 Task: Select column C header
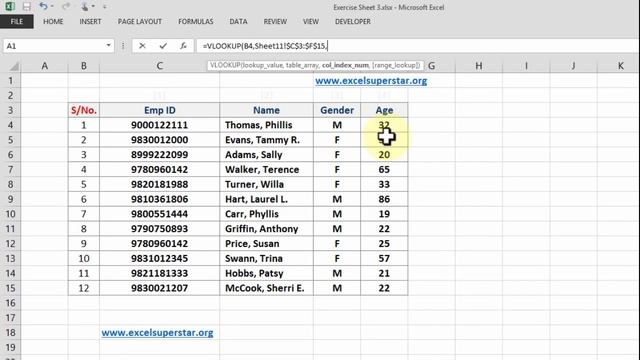coord(160,66)
